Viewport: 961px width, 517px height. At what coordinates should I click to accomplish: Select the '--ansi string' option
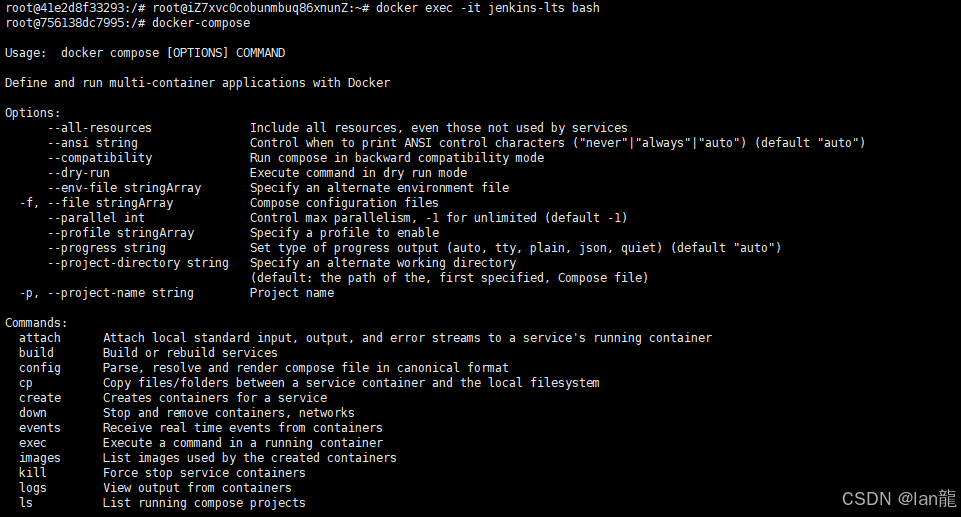(93, 143)
